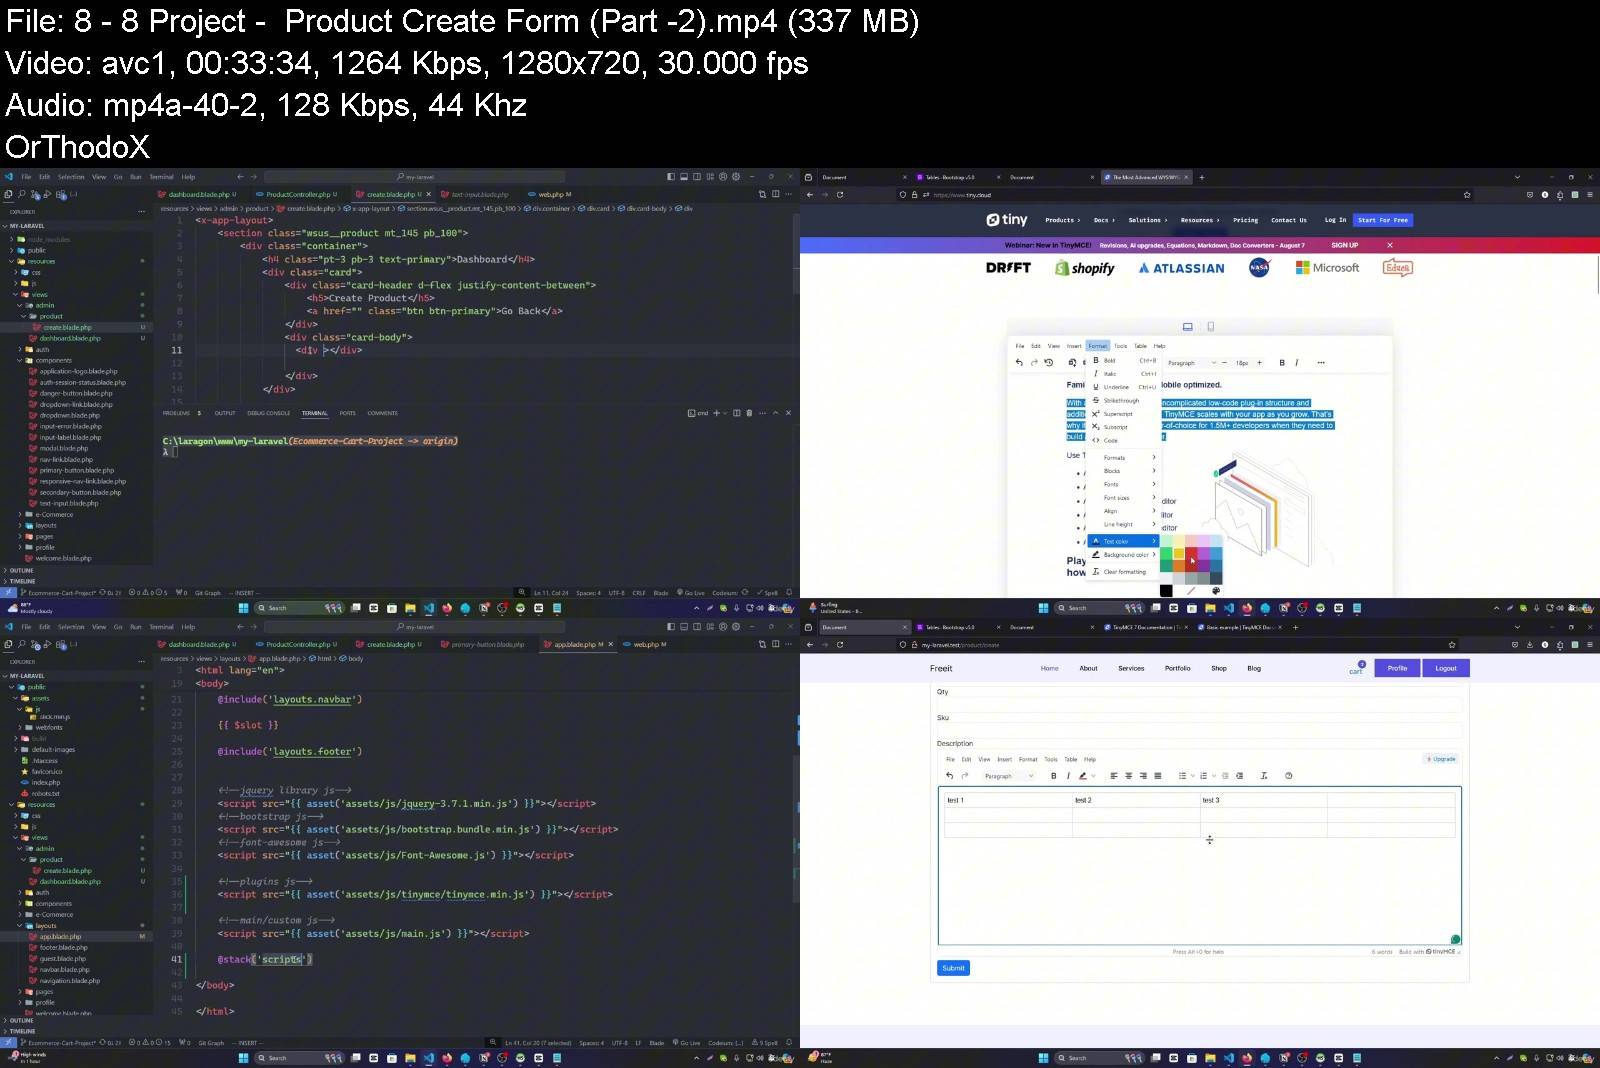The height and width of the screenshot is (1068, 1600).
Task: Open Insert menu in Description editor
Action: click(1004, 759)
